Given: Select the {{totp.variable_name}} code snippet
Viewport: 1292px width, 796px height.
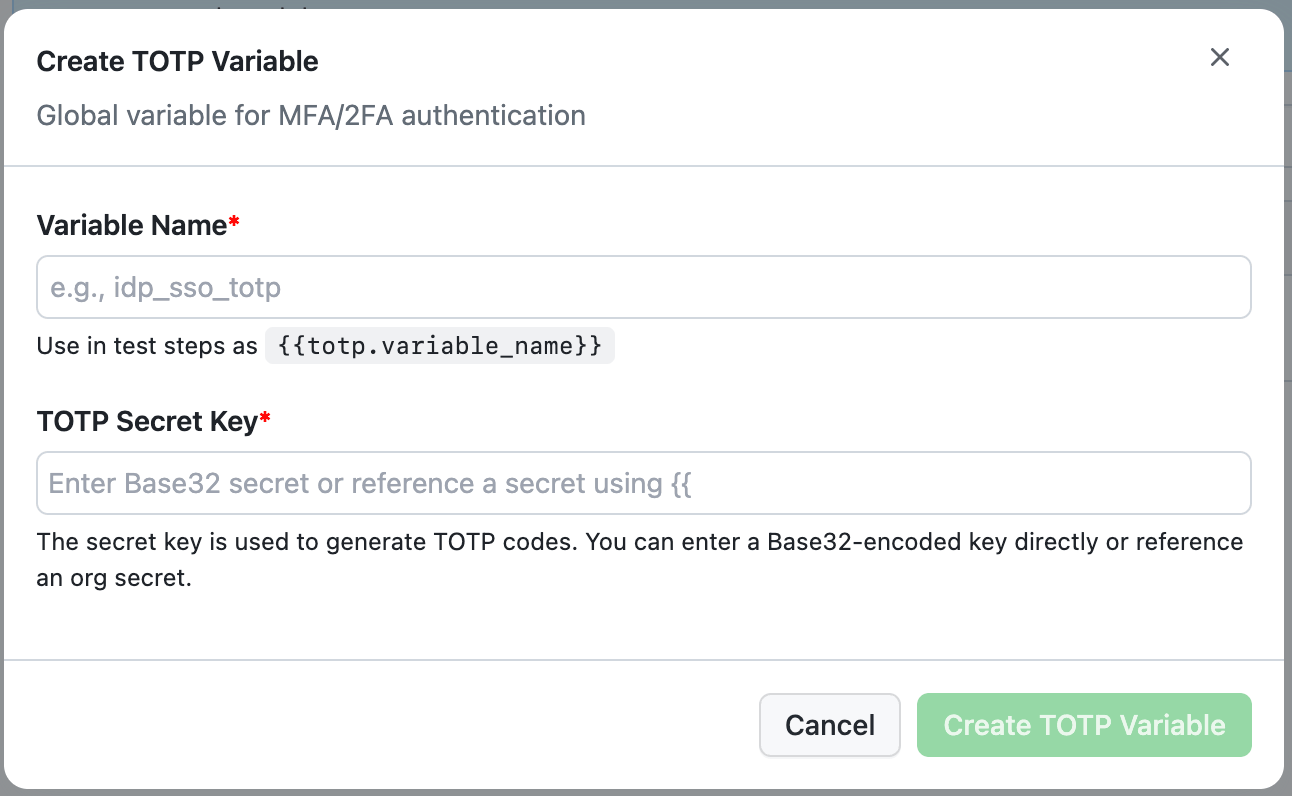Looking at the screenshot, I should [x=439, y=346].
